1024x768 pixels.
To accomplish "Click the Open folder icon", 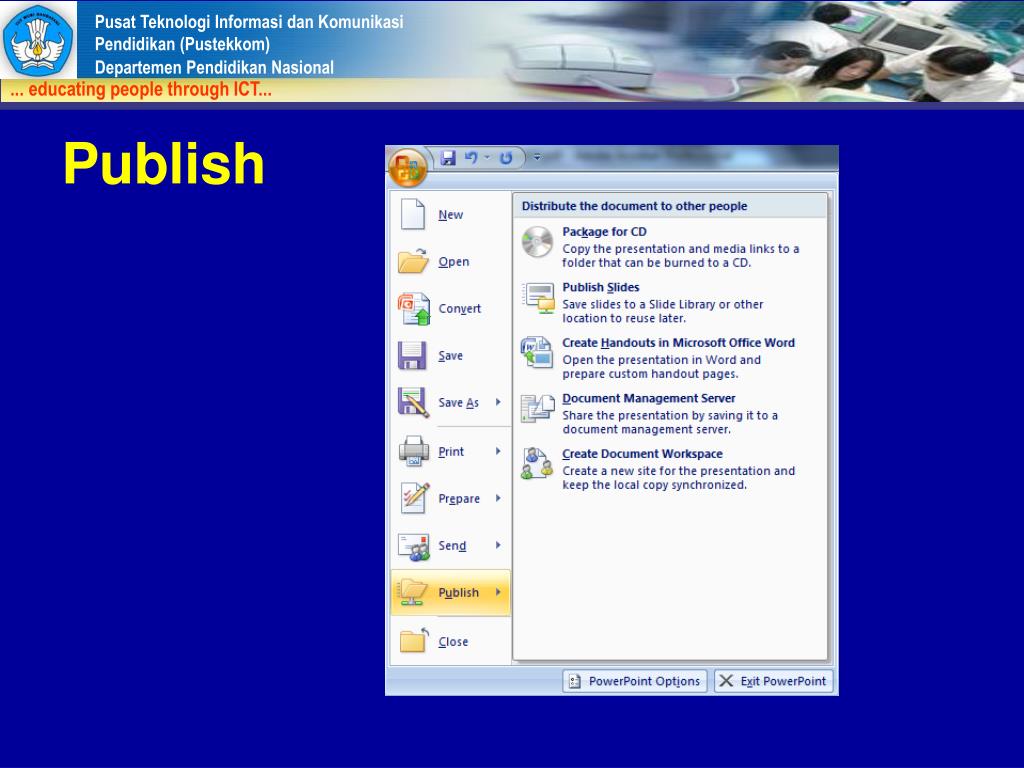I will click(x=413, y=261).
